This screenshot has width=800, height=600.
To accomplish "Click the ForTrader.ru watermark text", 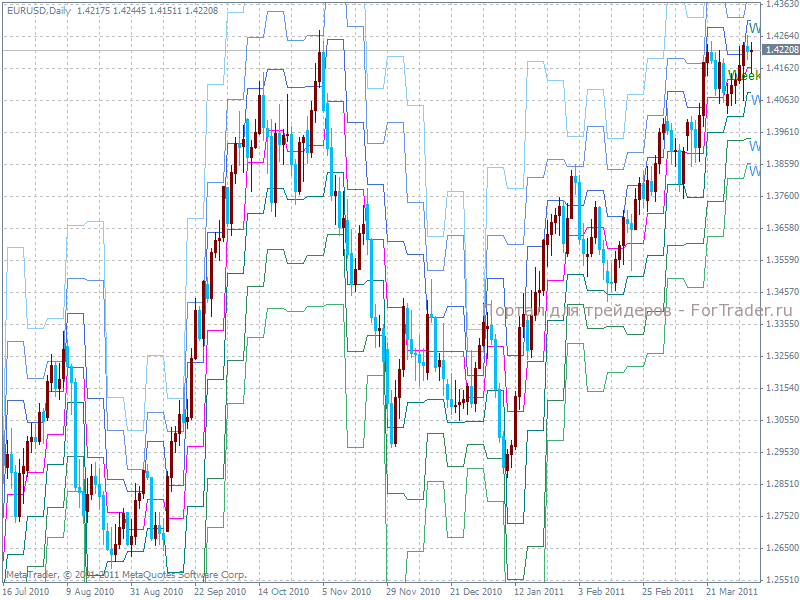I will click(641, 310).
